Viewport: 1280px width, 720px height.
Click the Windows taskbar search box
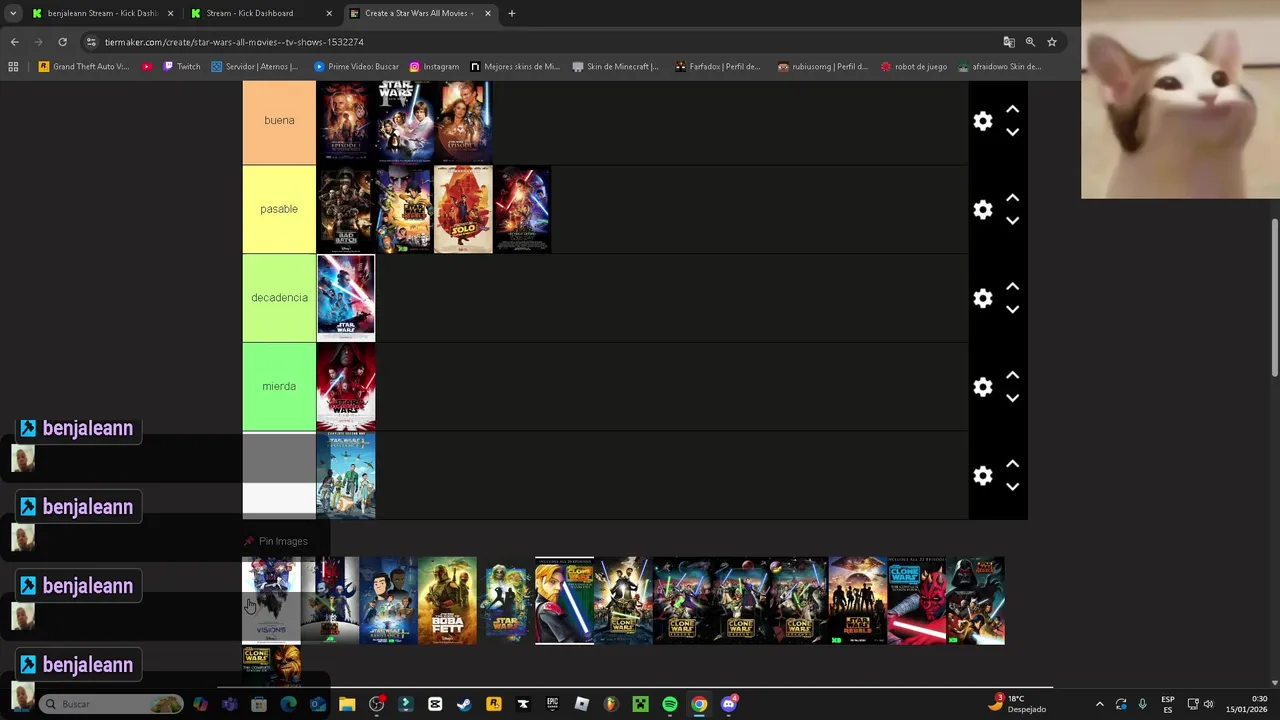(x=111, y=704)
